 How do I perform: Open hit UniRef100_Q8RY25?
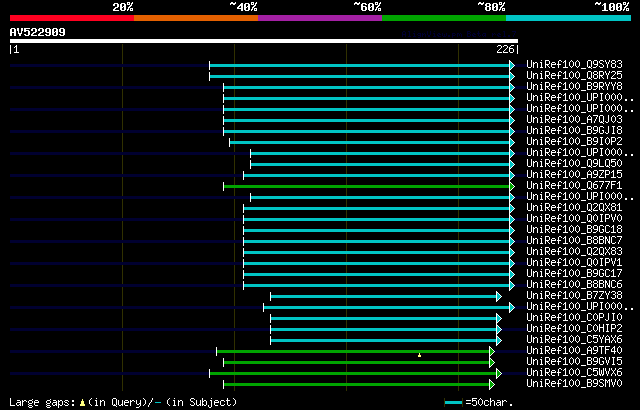click(x=574, y=75)
